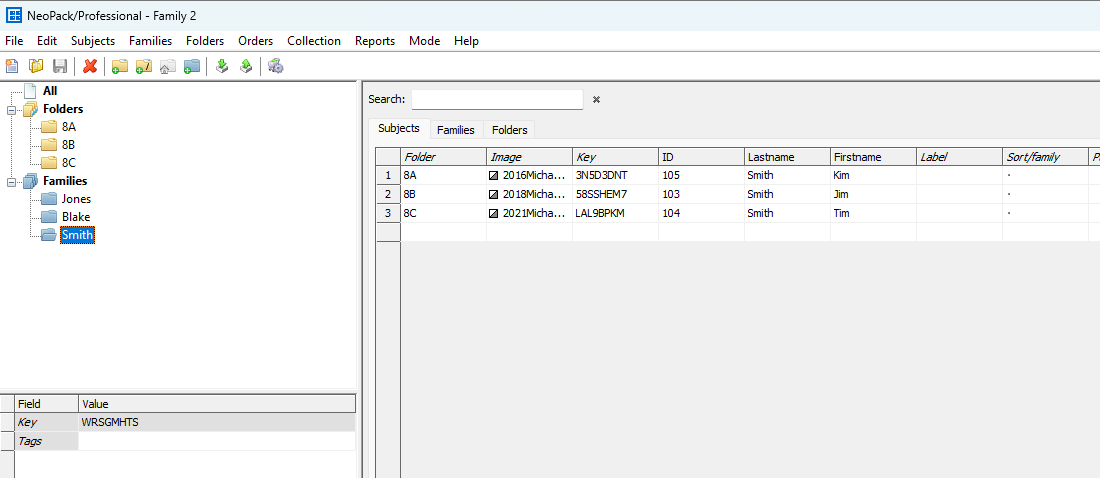This screenshot has height=478, width=1100.
Task: Open the Reports menu
Action: click(374, 41)
